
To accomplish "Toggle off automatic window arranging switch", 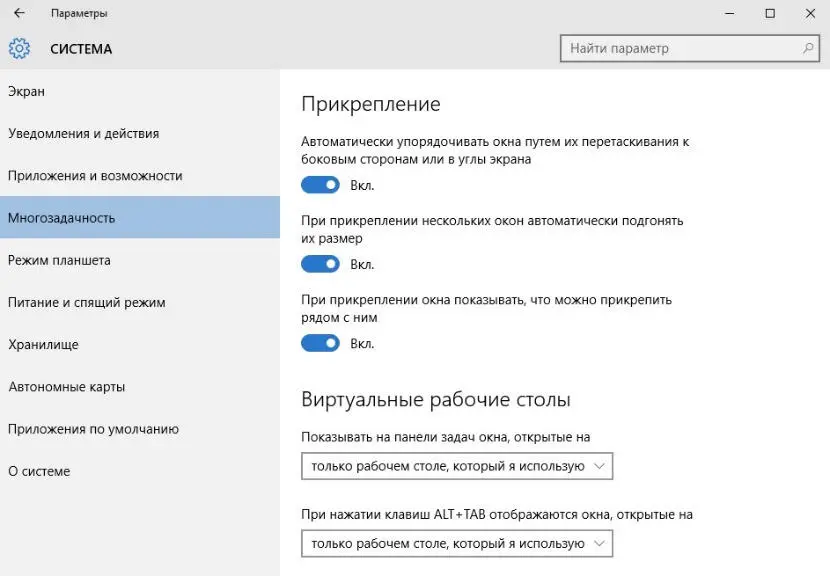I will pyautogui.click(x=320, y=185).
